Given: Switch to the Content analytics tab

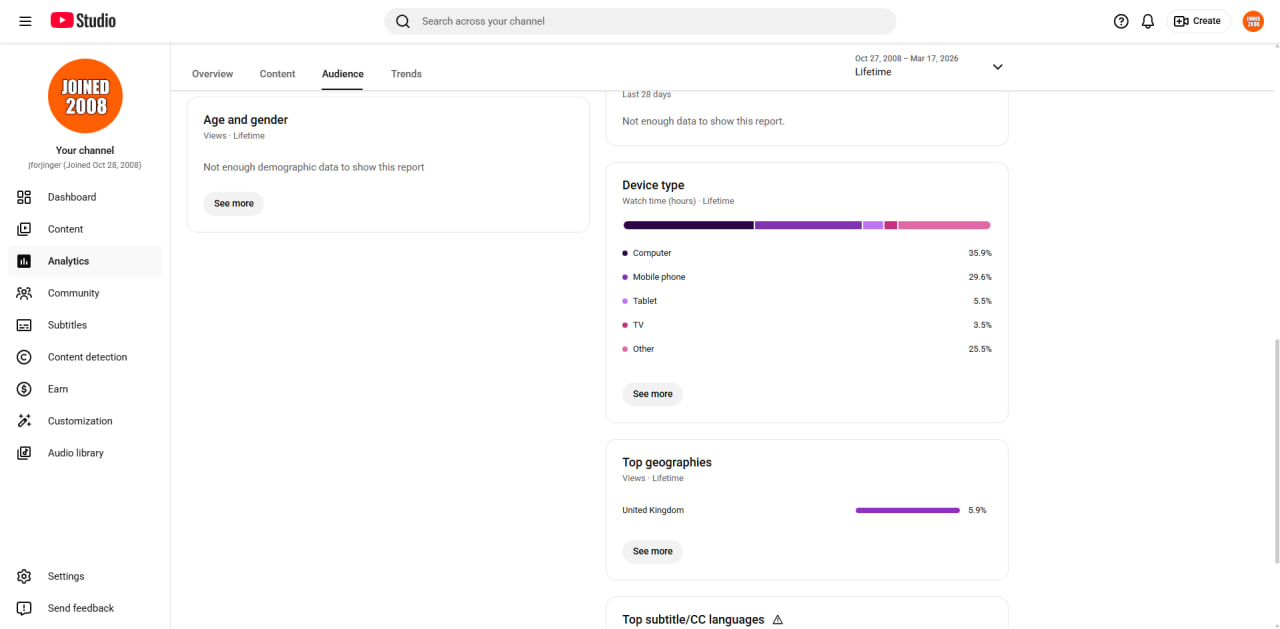Looking at the screenshot, I should (277, 74).
